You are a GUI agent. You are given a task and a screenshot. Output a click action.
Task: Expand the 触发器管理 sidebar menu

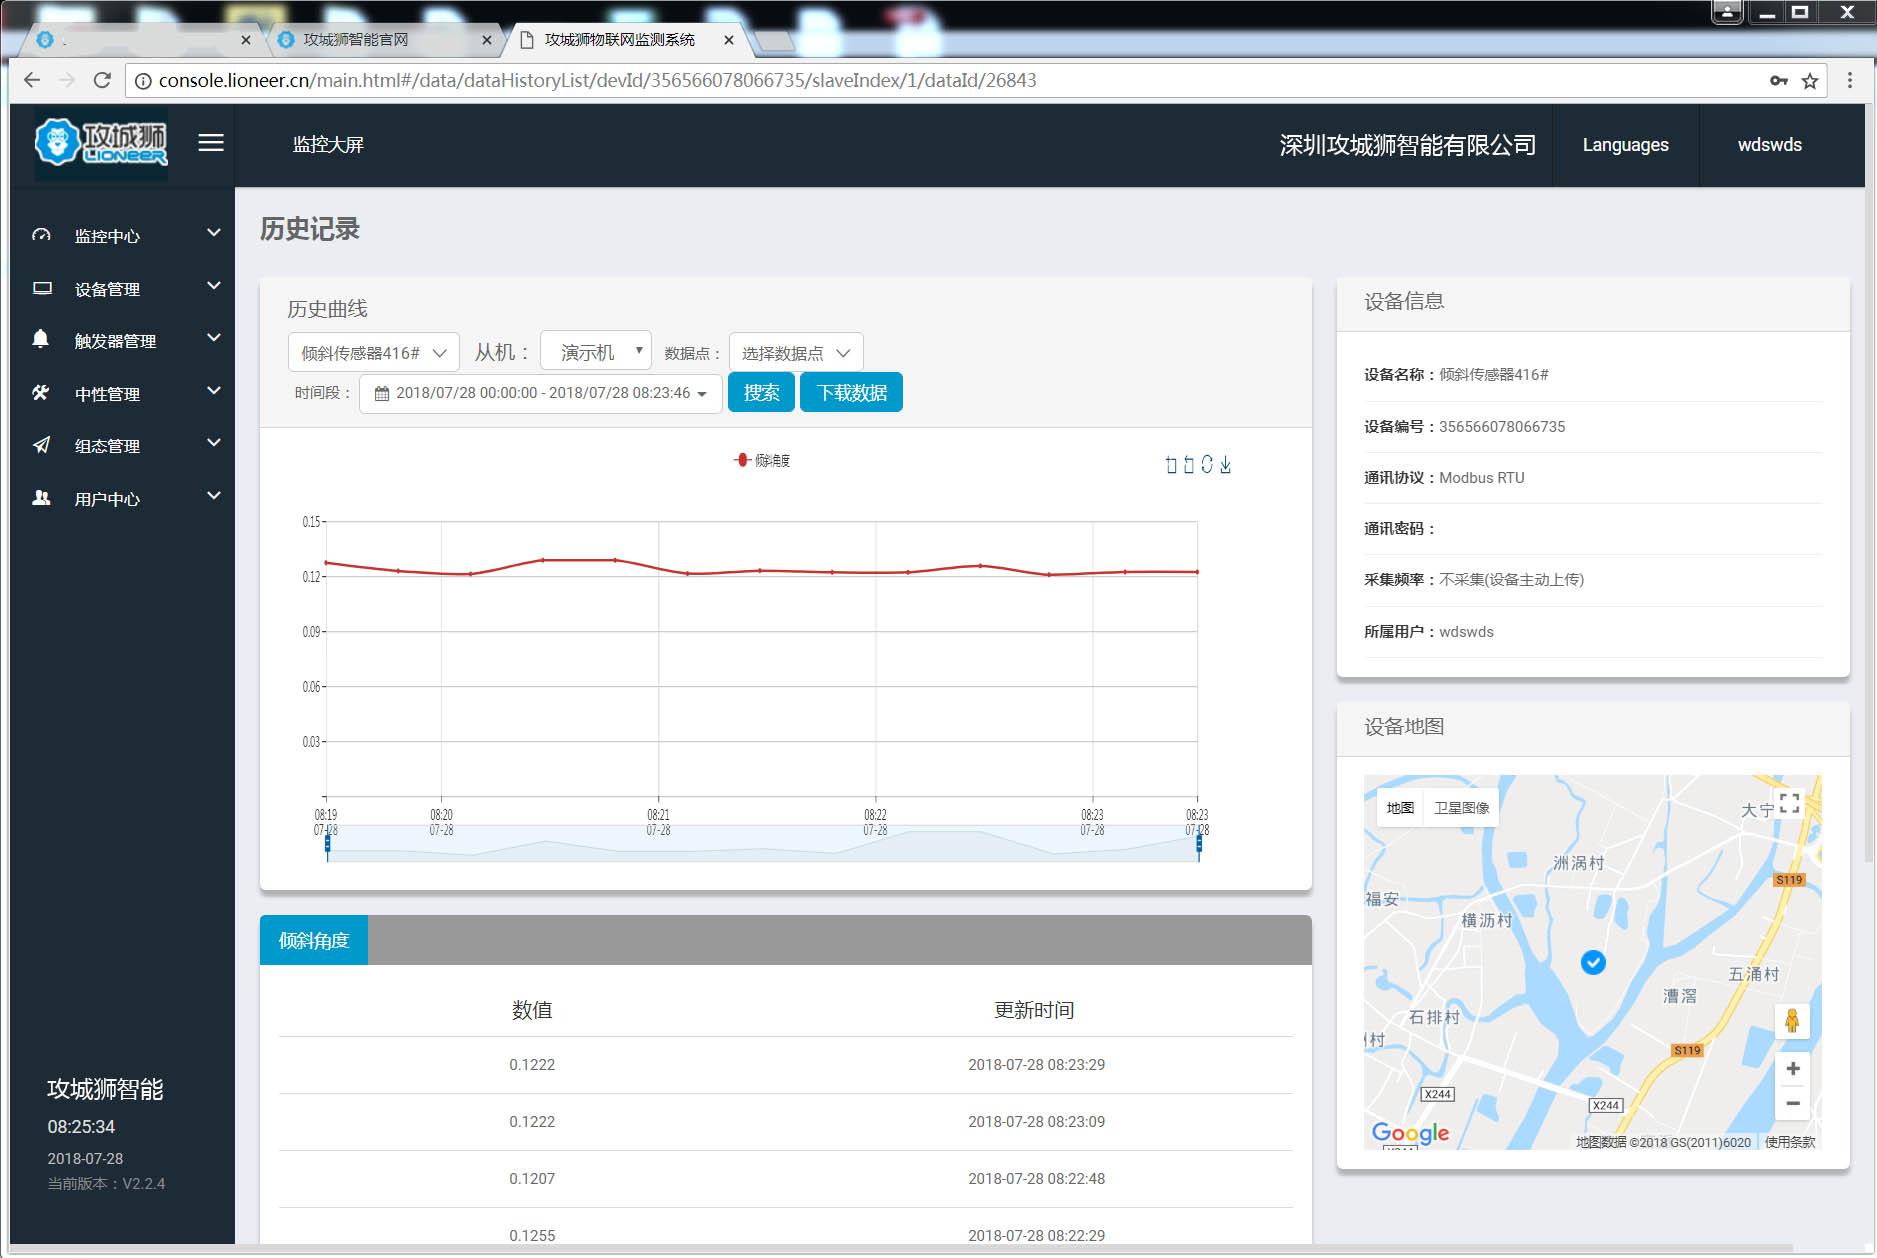click(123, 340)
